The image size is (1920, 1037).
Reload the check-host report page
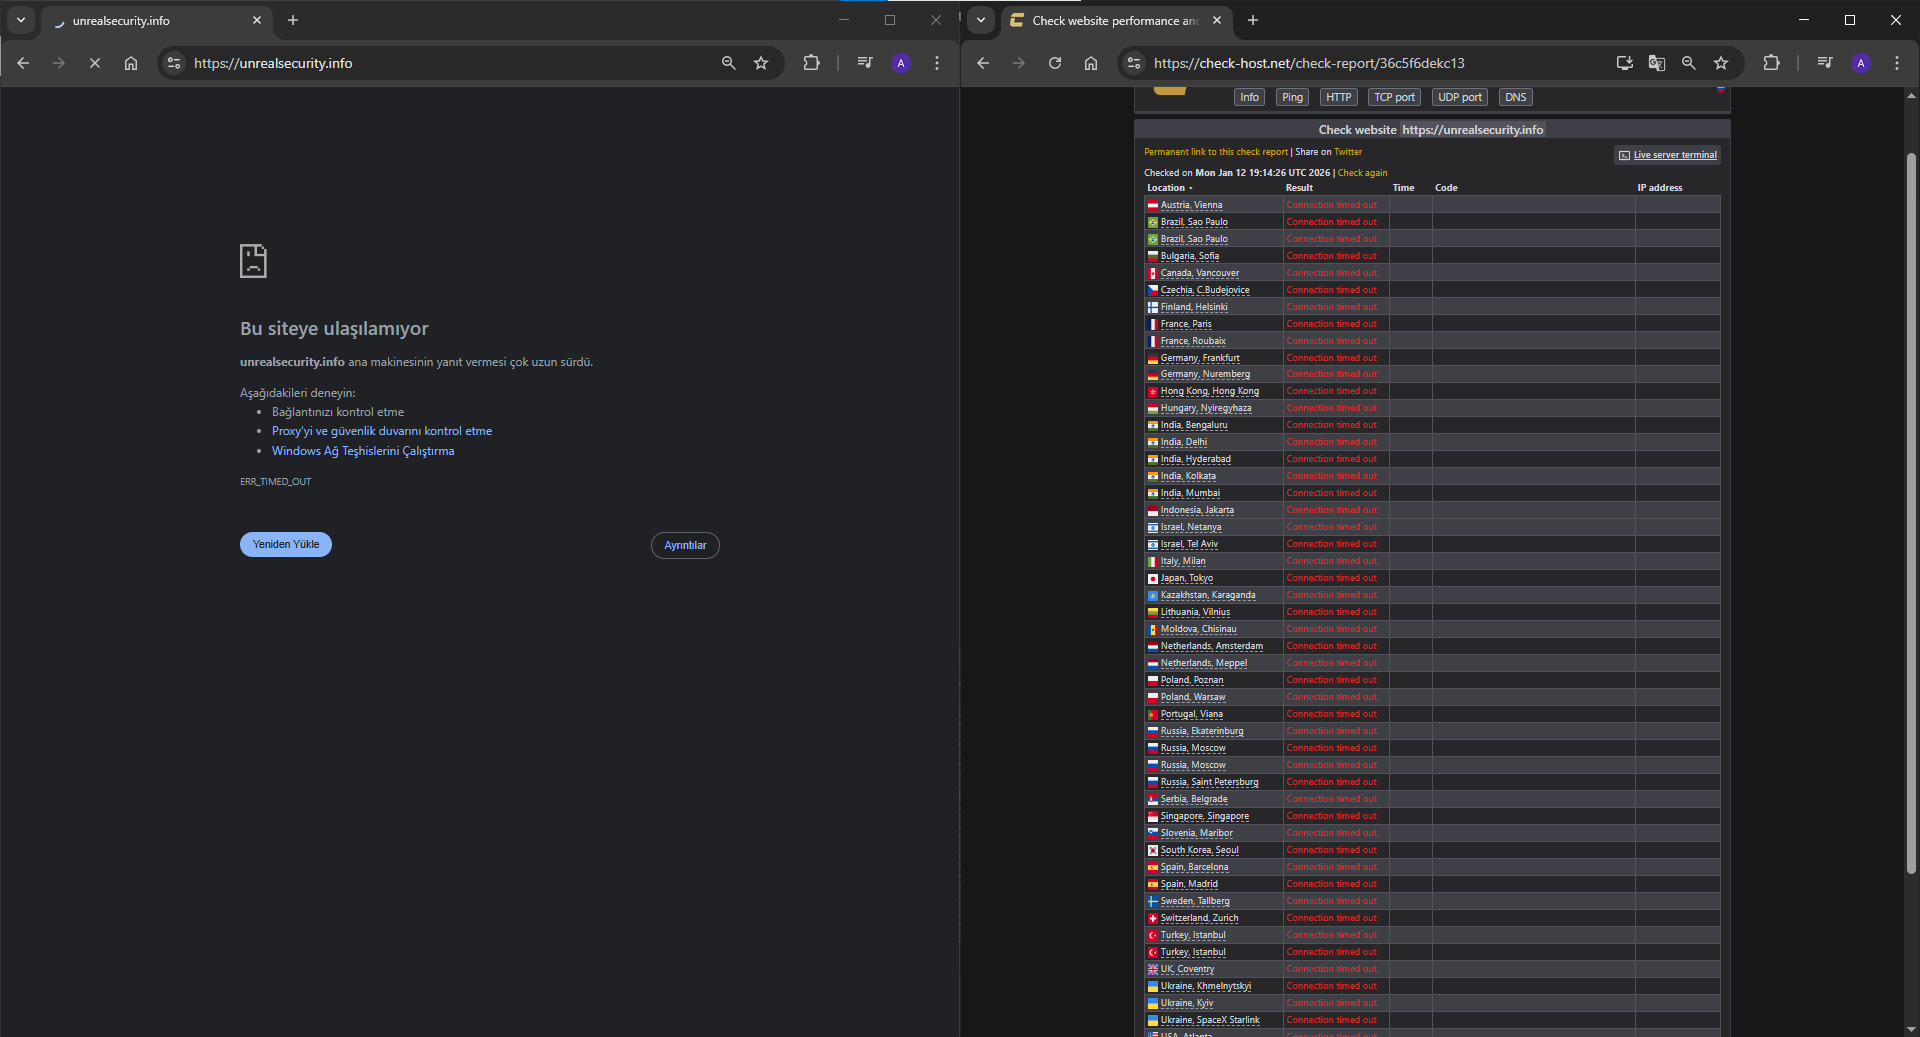click(x=1055, y=63)
